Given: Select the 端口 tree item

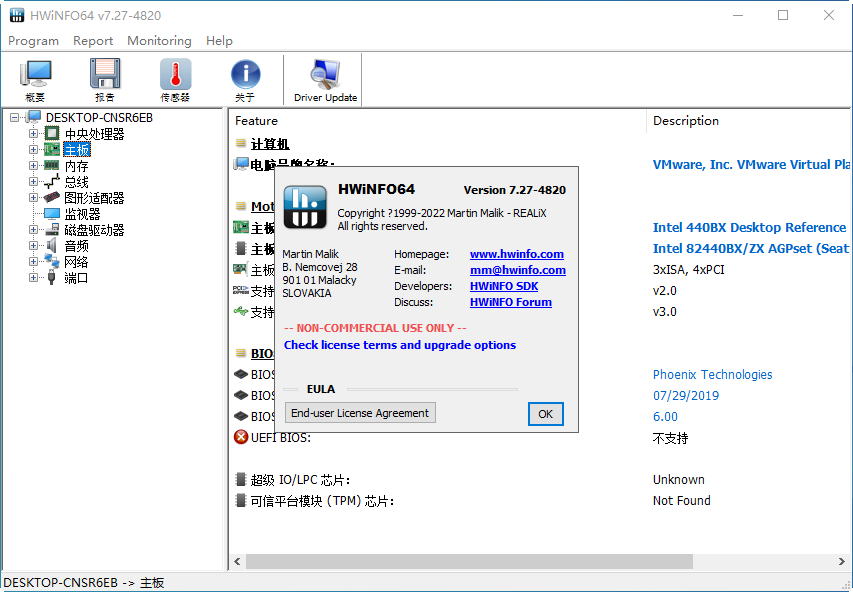Looking at the screenshot, I should click(76, 278).
